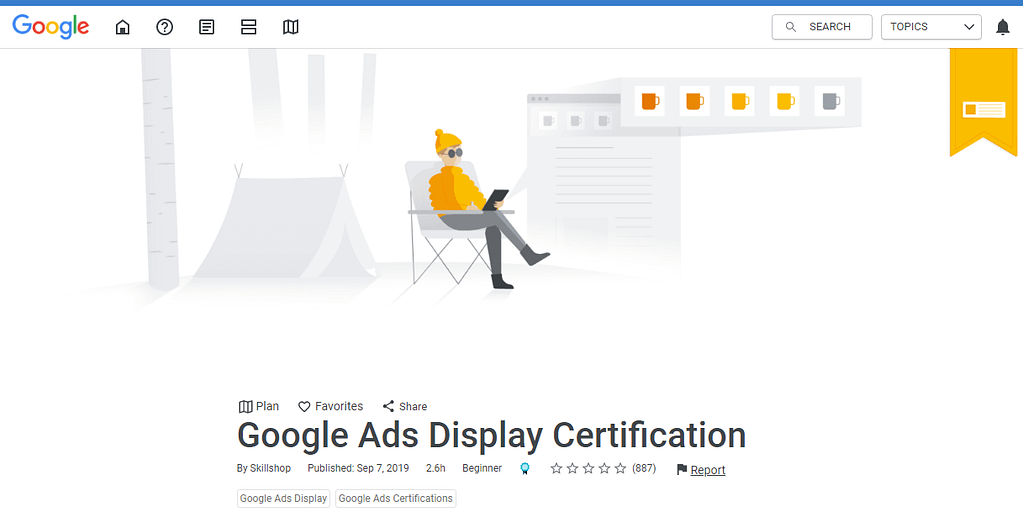Click the 2.6h duration text

(x=436, y=468)
